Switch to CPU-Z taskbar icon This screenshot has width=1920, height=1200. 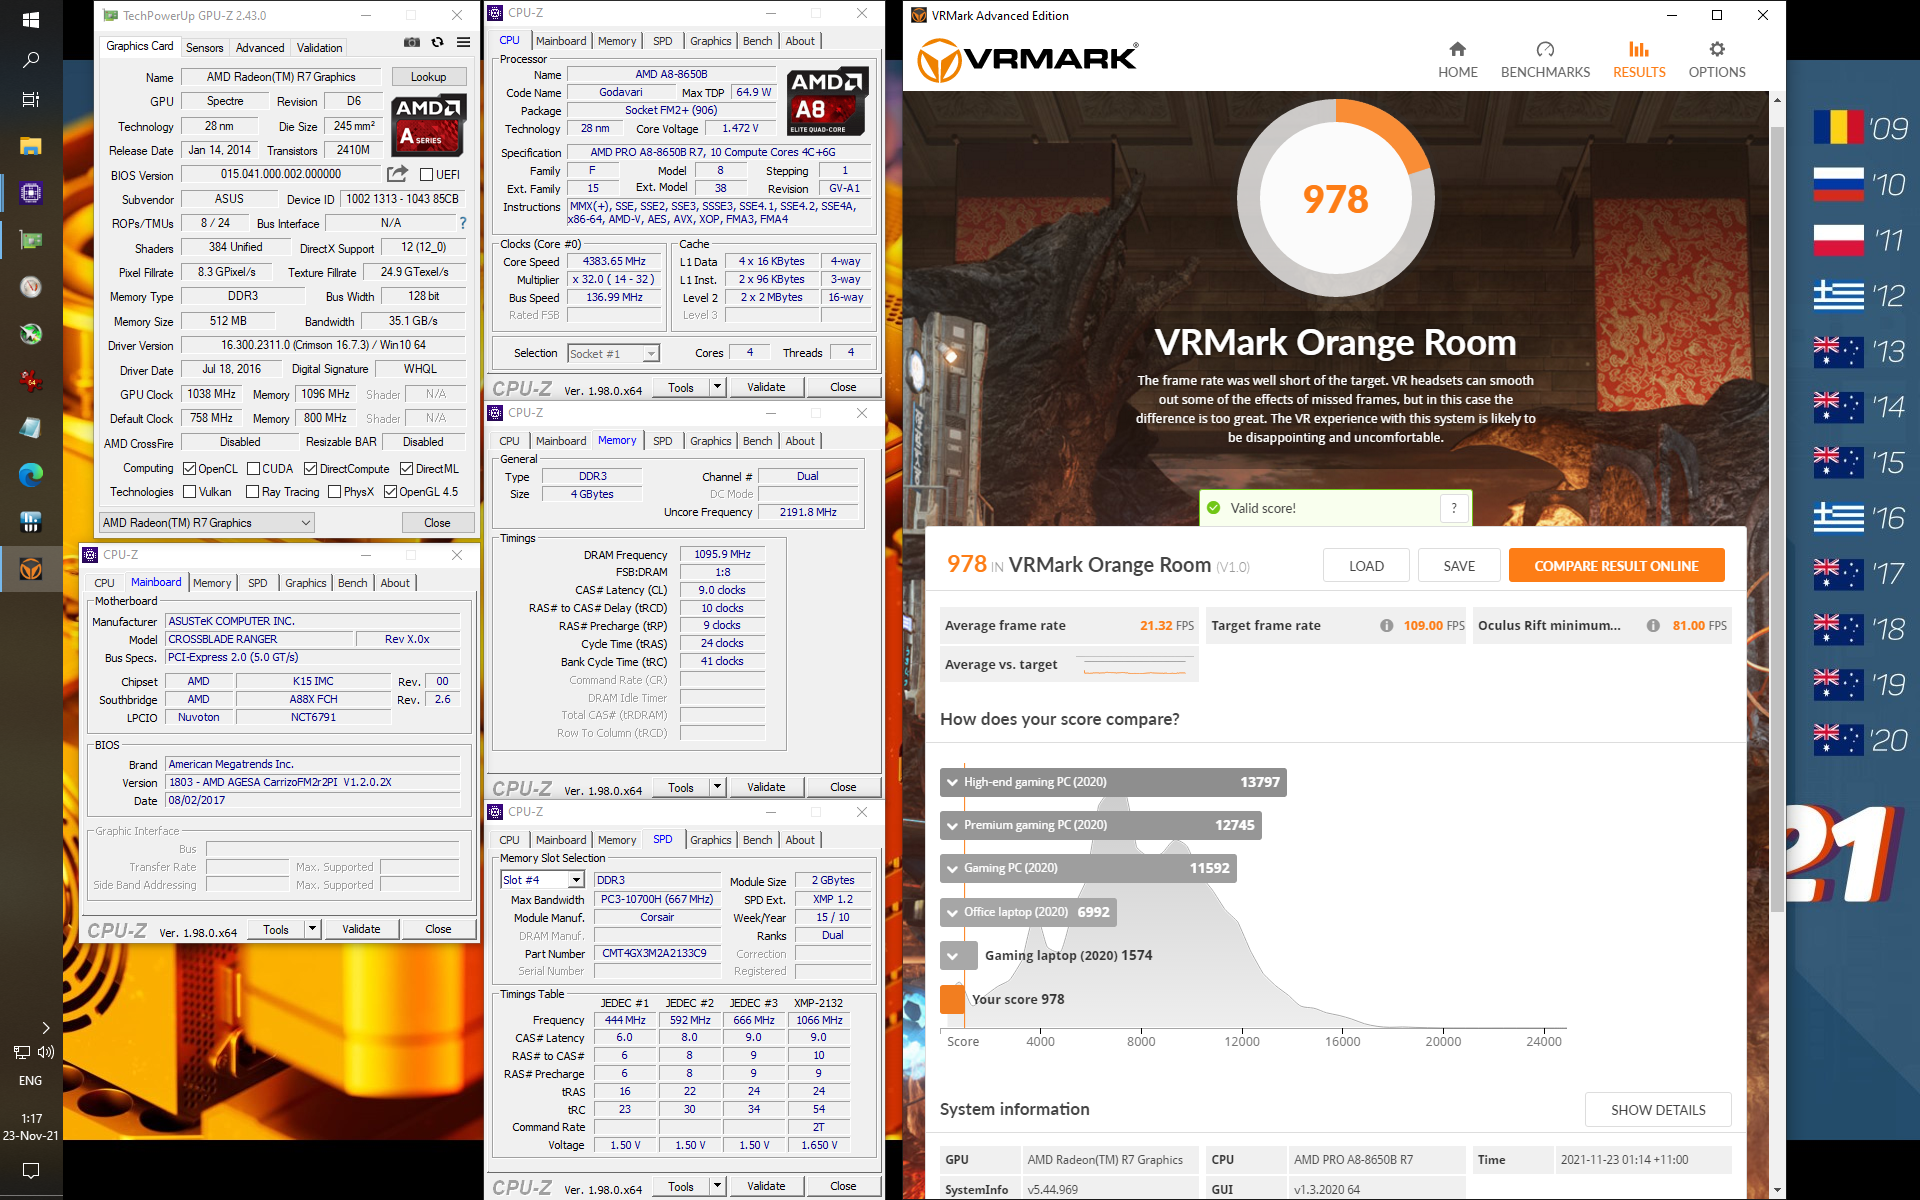tap(31, 193)
